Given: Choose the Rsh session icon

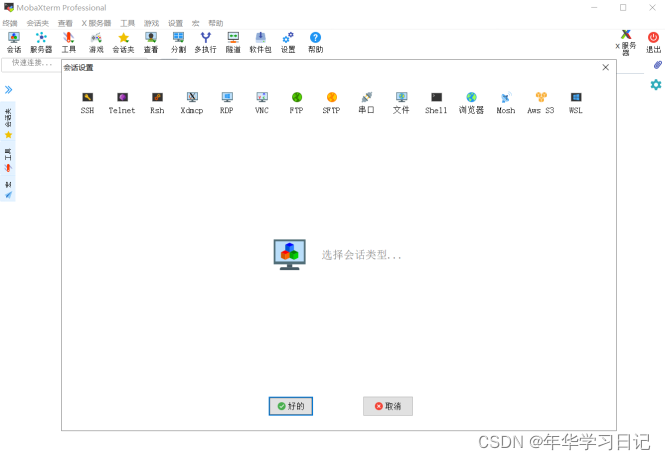Looking at the screenshot, I should pyautogui.click(x=157, y=103).
